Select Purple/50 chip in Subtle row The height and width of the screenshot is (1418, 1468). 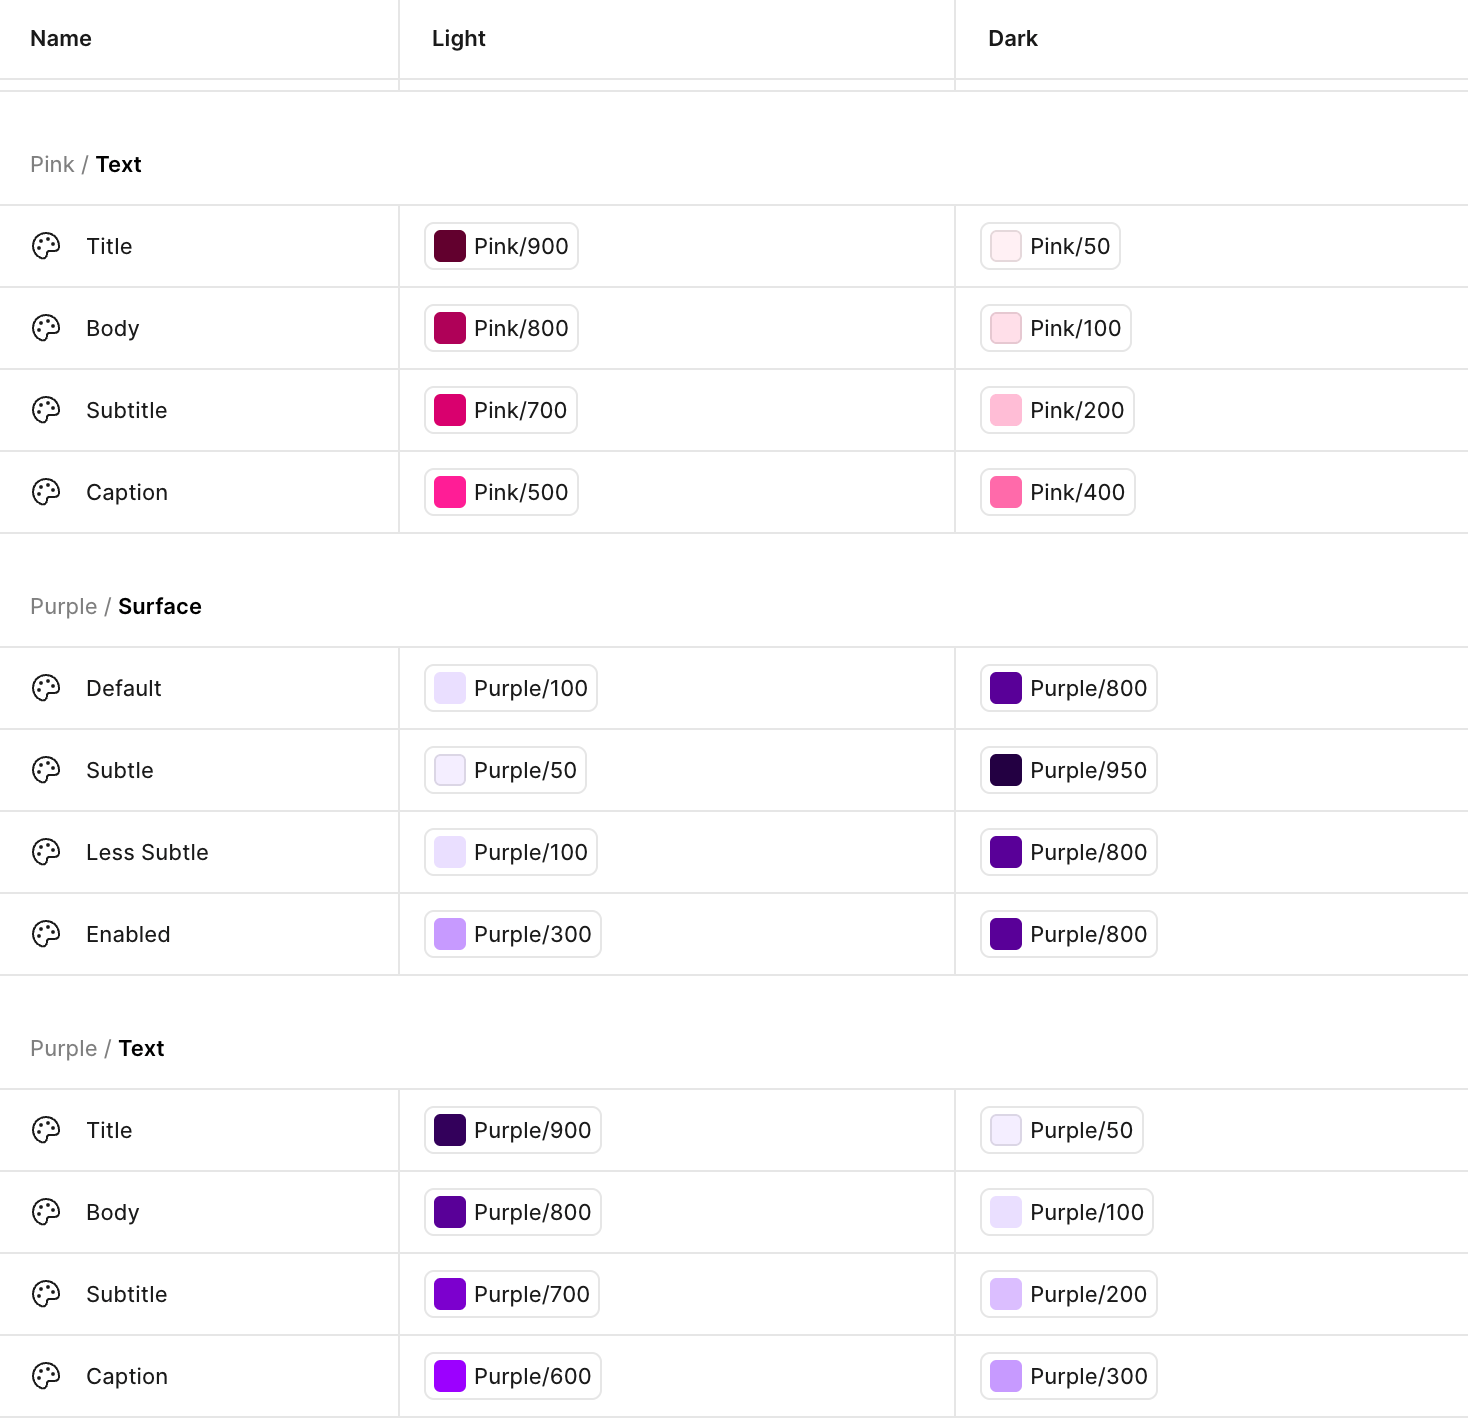505,770
